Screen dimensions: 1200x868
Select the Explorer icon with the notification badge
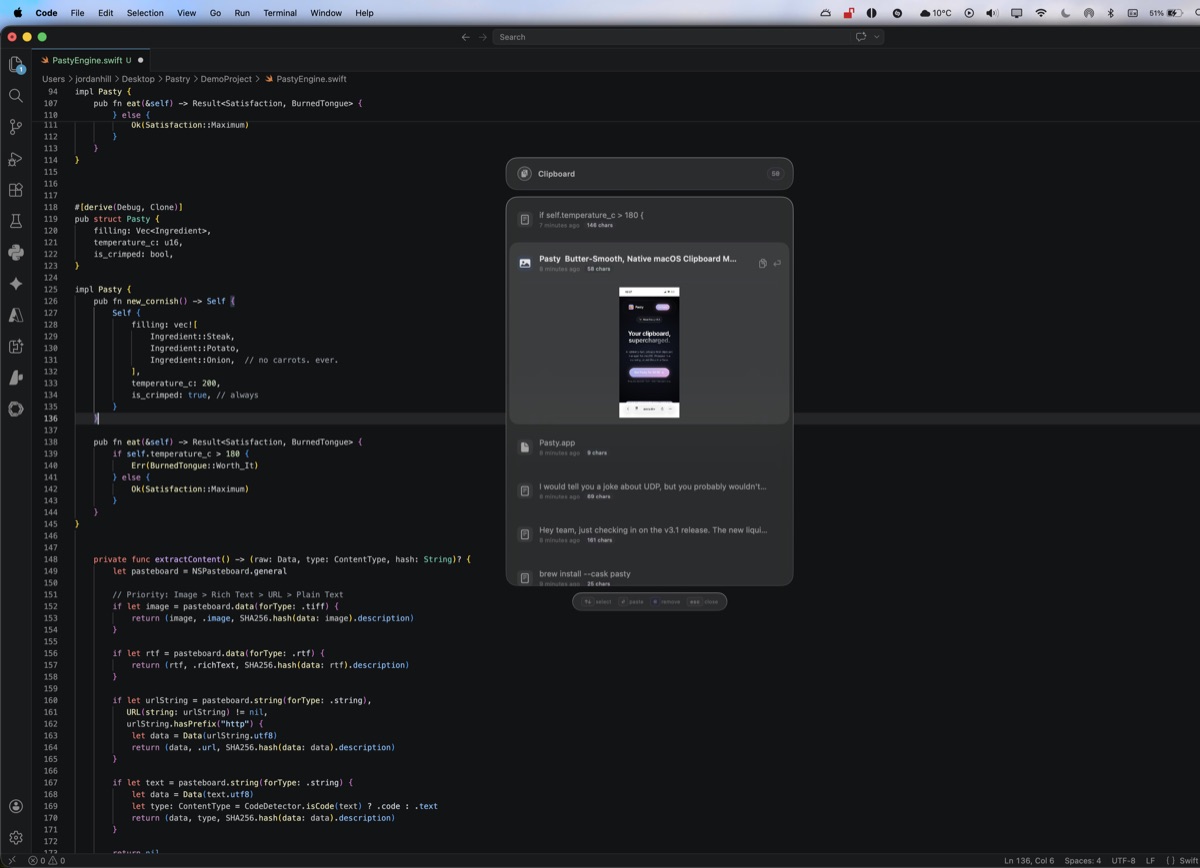(x=15, y=63)
